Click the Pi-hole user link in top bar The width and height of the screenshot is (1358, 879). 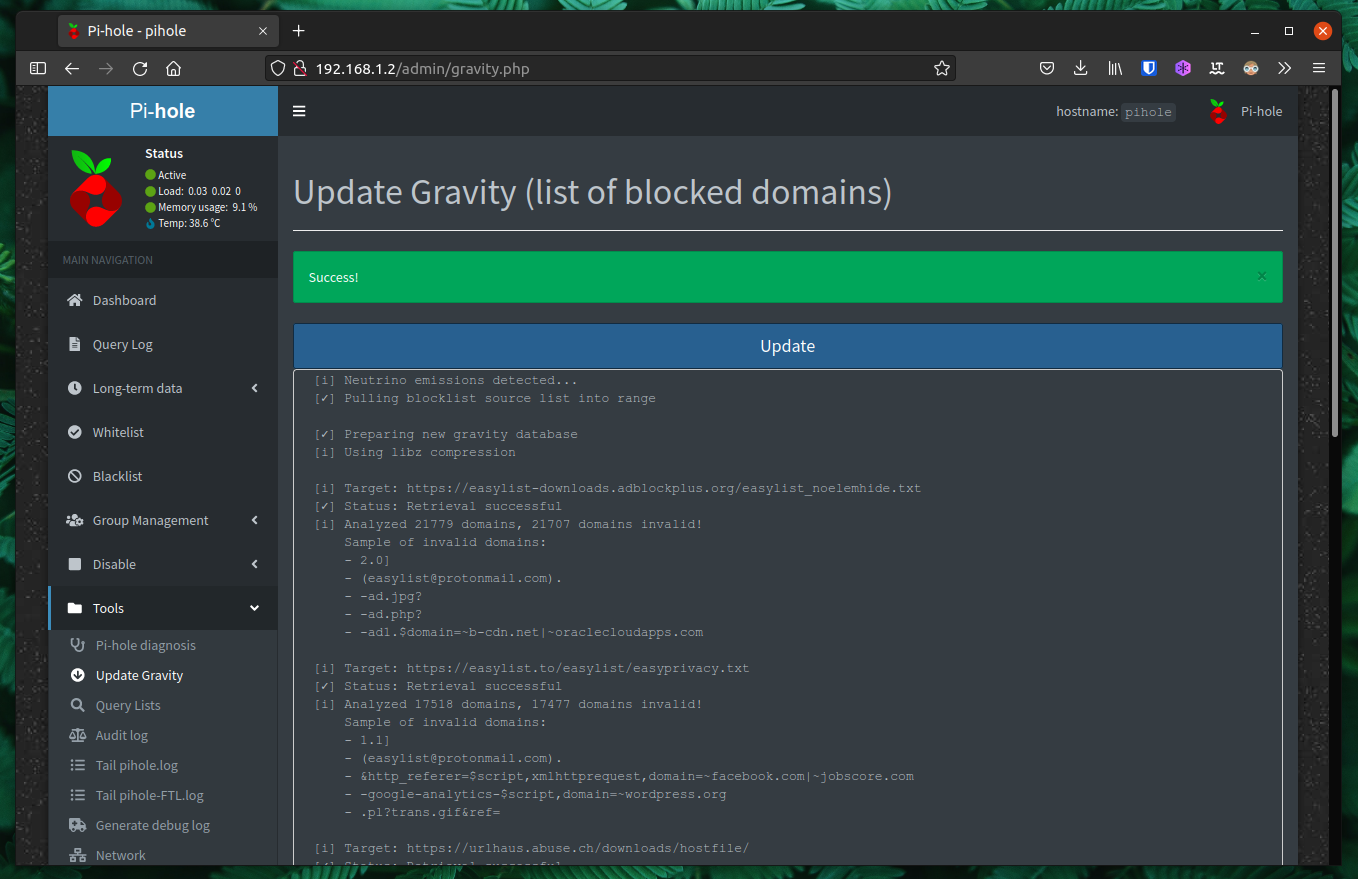click(x=1244, y=111)
